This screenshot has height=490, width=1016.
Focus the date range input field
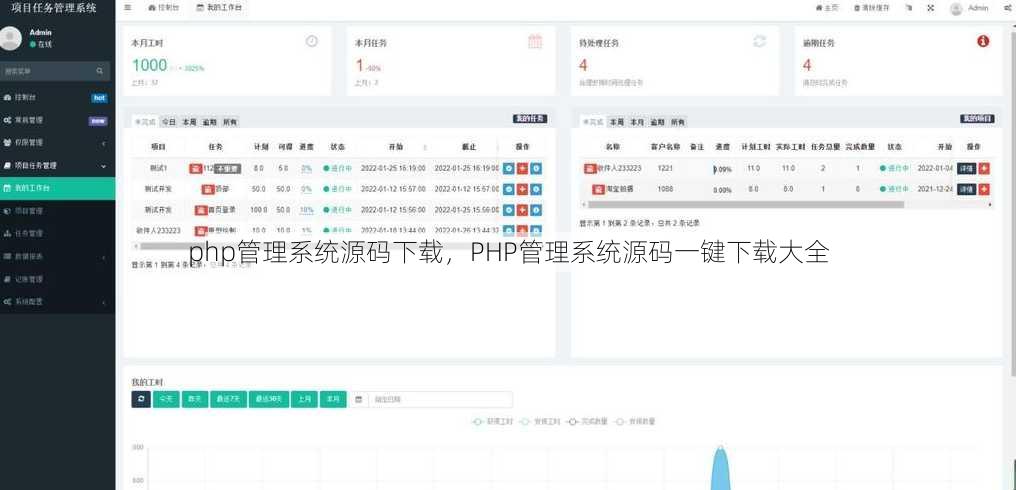pyautogui.click(x=440, y=399)
